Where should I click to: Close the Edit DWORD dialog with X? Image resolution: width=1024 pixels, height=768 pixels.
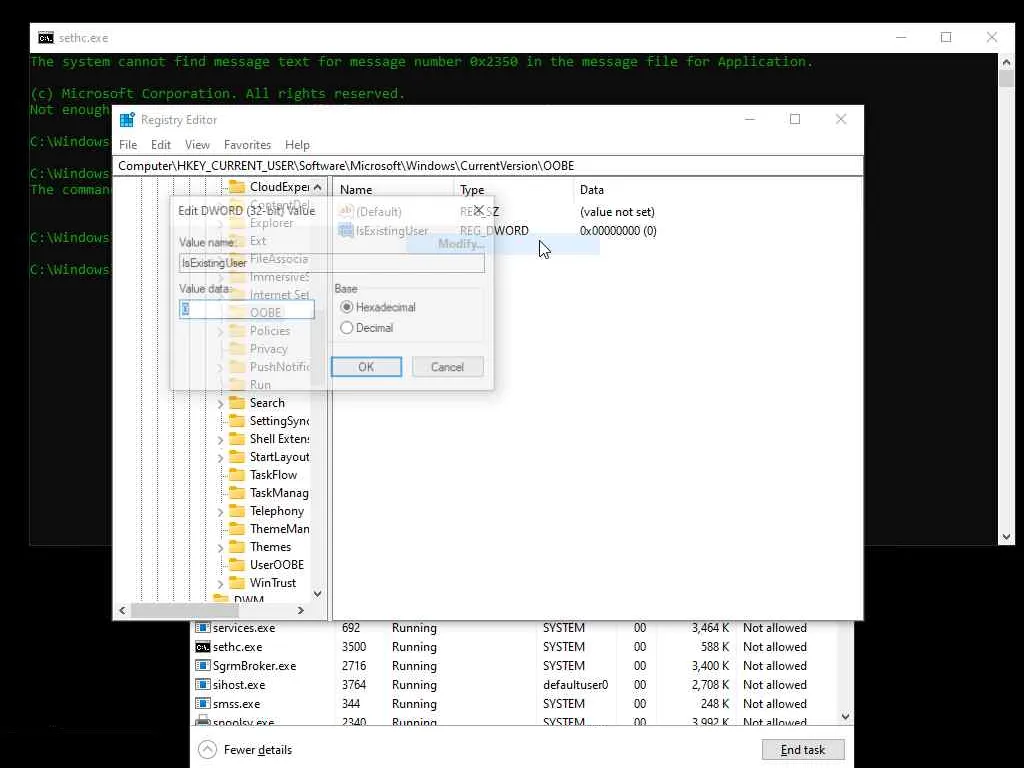coord(479,210)
